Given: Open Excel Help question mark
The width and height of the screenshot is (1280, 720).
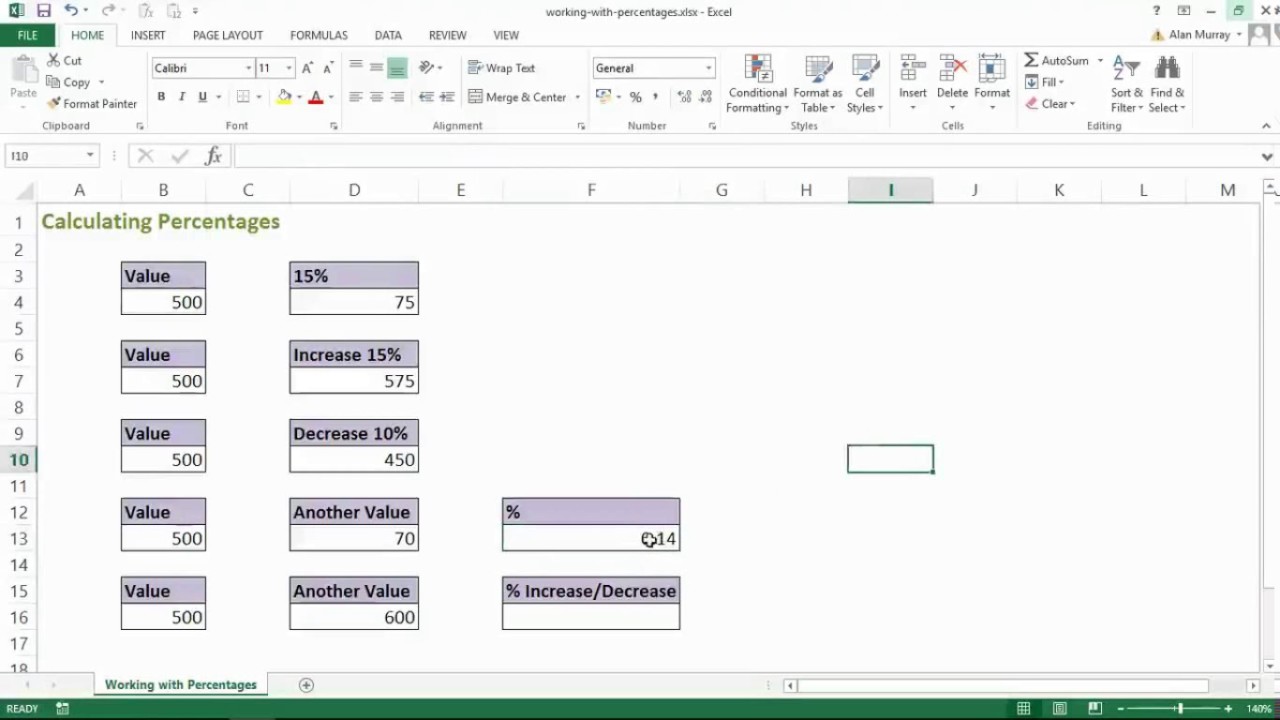Looking at the screenshot, I should point(1156,11).
